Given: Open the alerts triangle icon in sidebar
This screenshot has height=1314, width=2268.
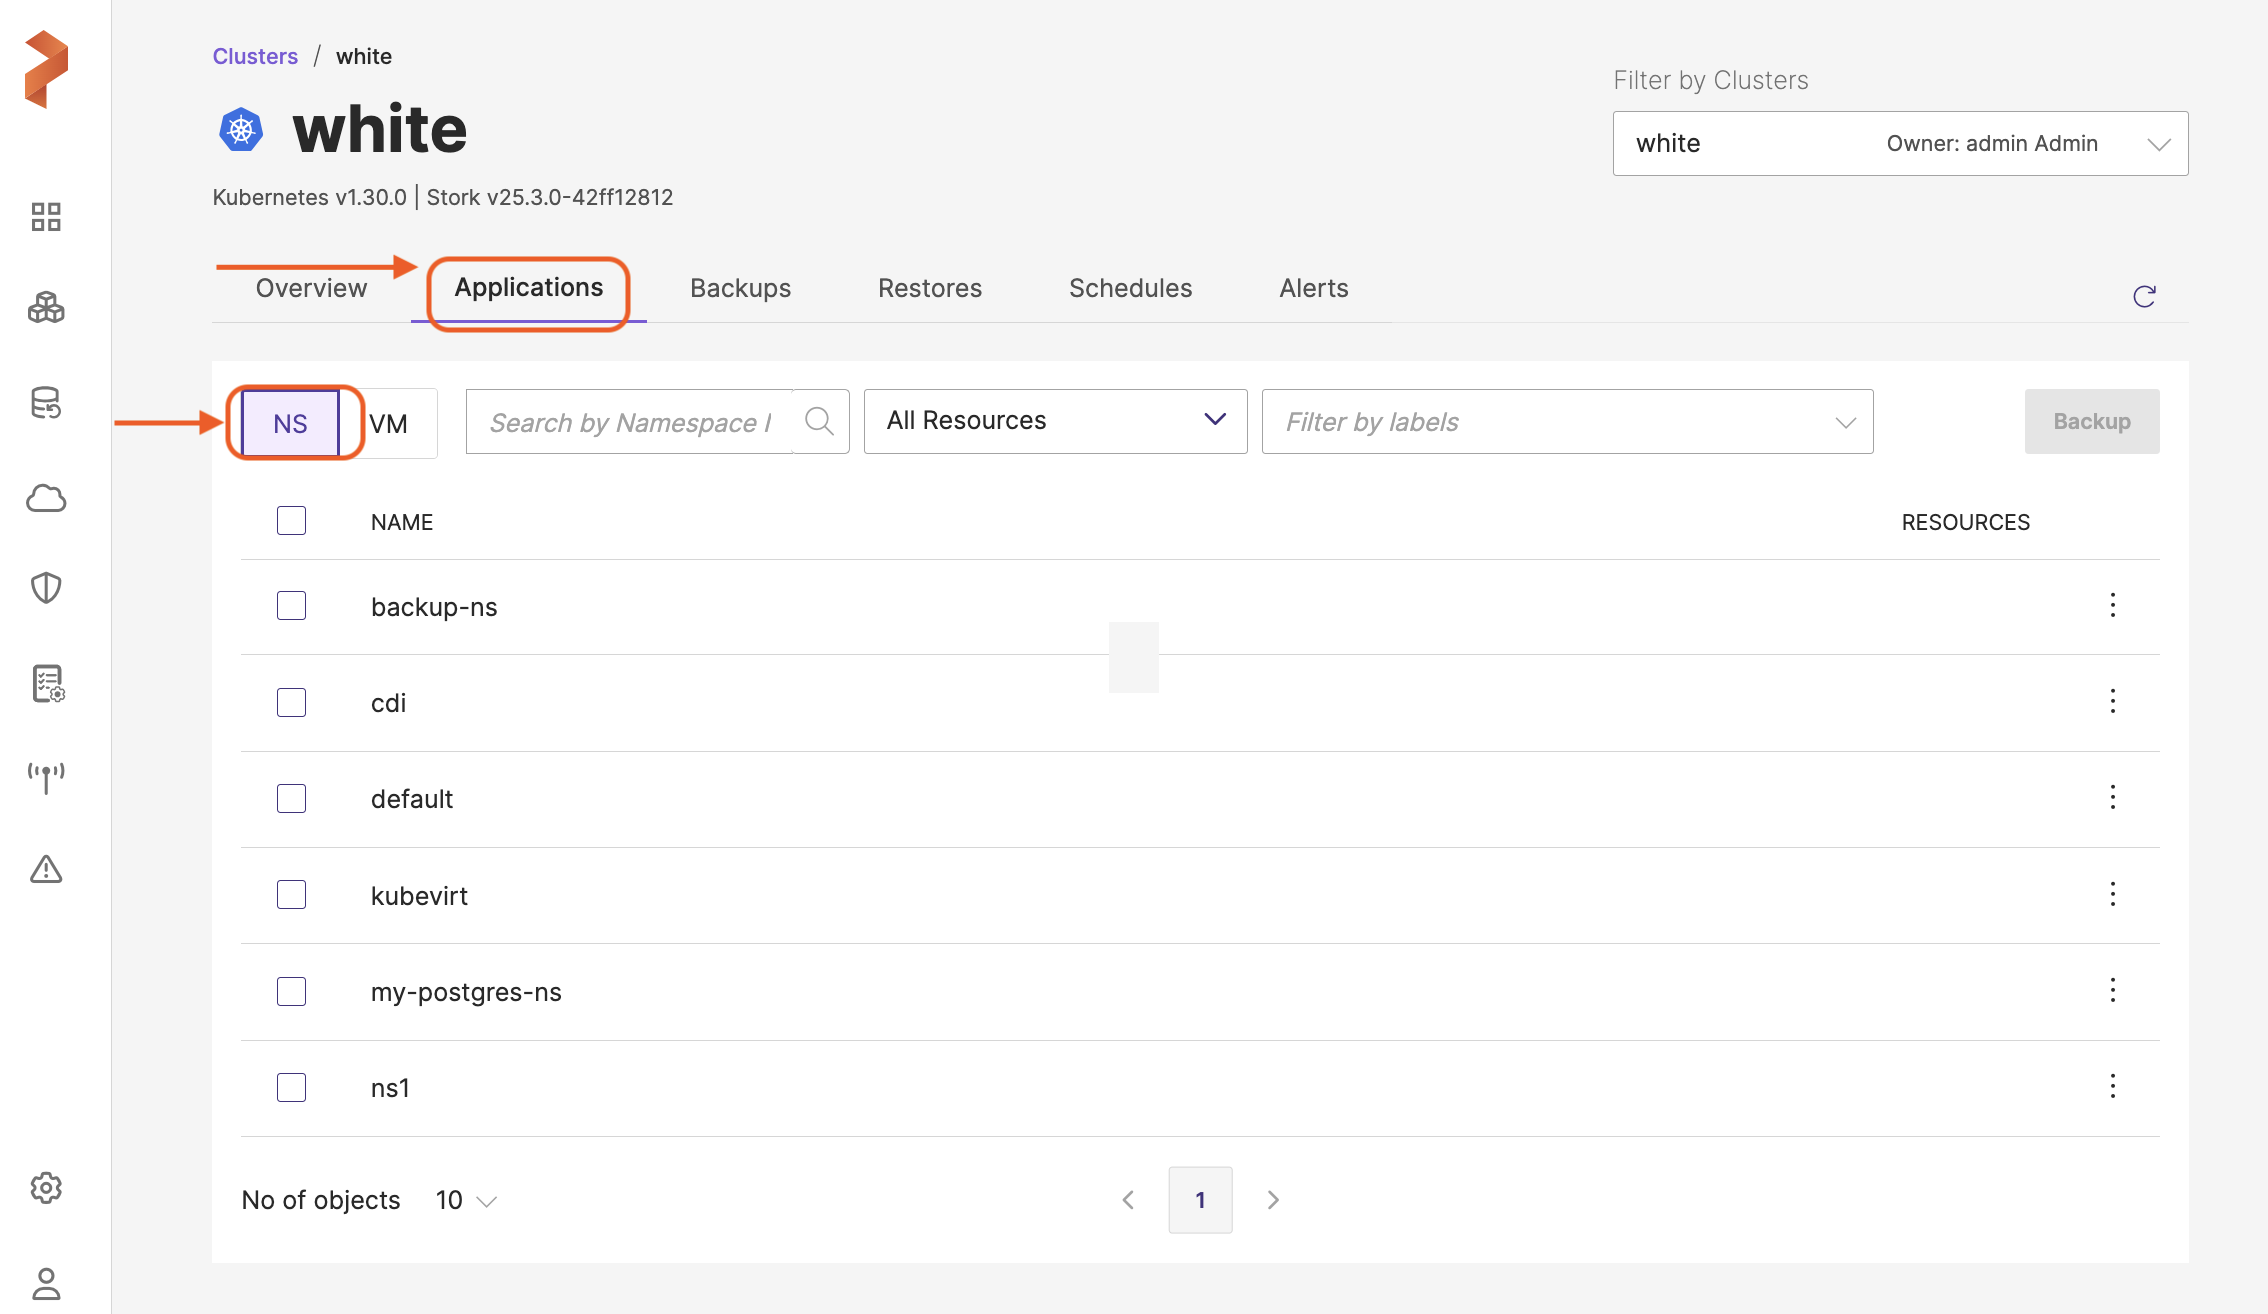Looking at the screenshot, I should (46, 870).
